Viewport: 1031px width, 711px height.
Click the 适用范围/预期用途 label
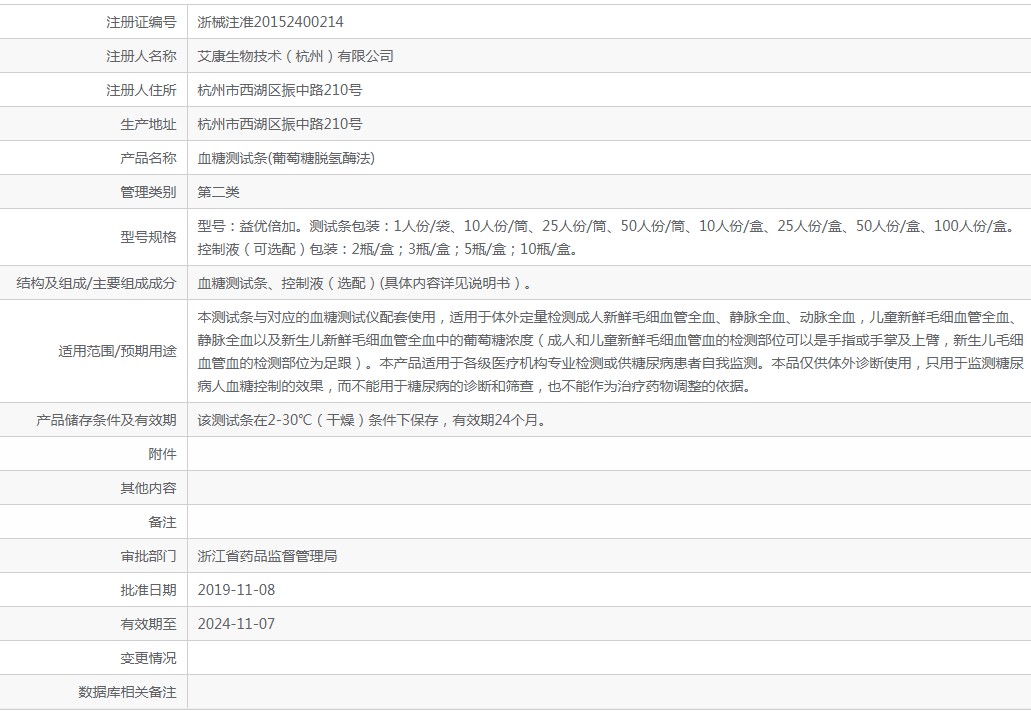(118, 351)
